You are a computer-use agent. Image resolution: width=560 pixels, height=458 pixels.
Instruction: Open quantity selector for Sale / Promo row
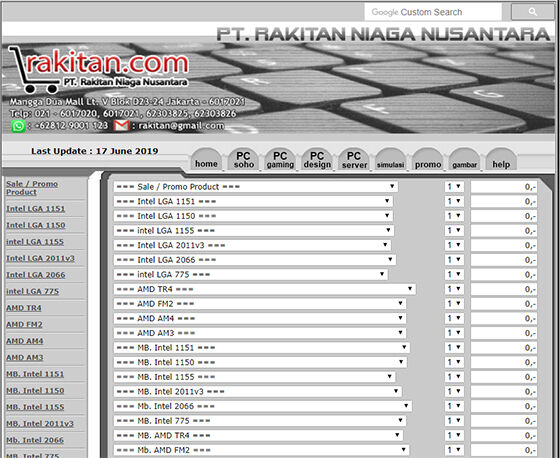point(454,186)
